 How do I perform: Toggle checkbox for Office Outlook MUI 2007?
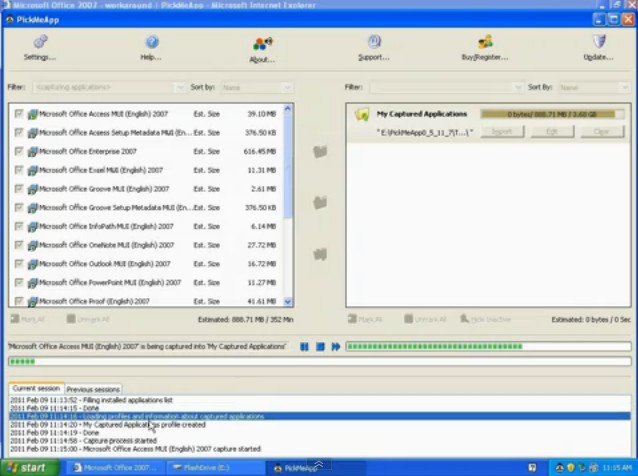(19, 263)
